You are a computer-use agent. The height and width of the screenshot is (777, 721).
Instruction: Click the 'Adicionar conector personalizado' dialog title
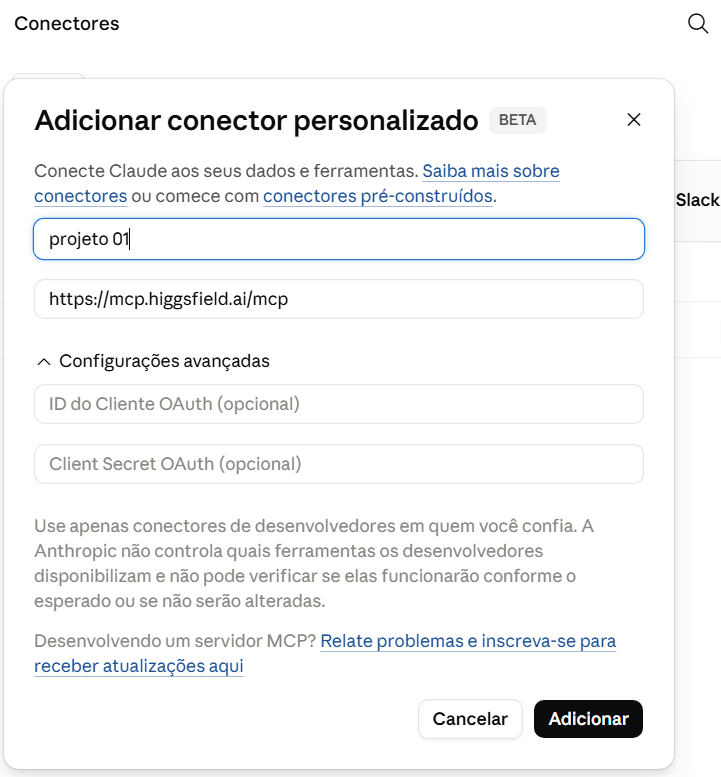tap(256, 120)
